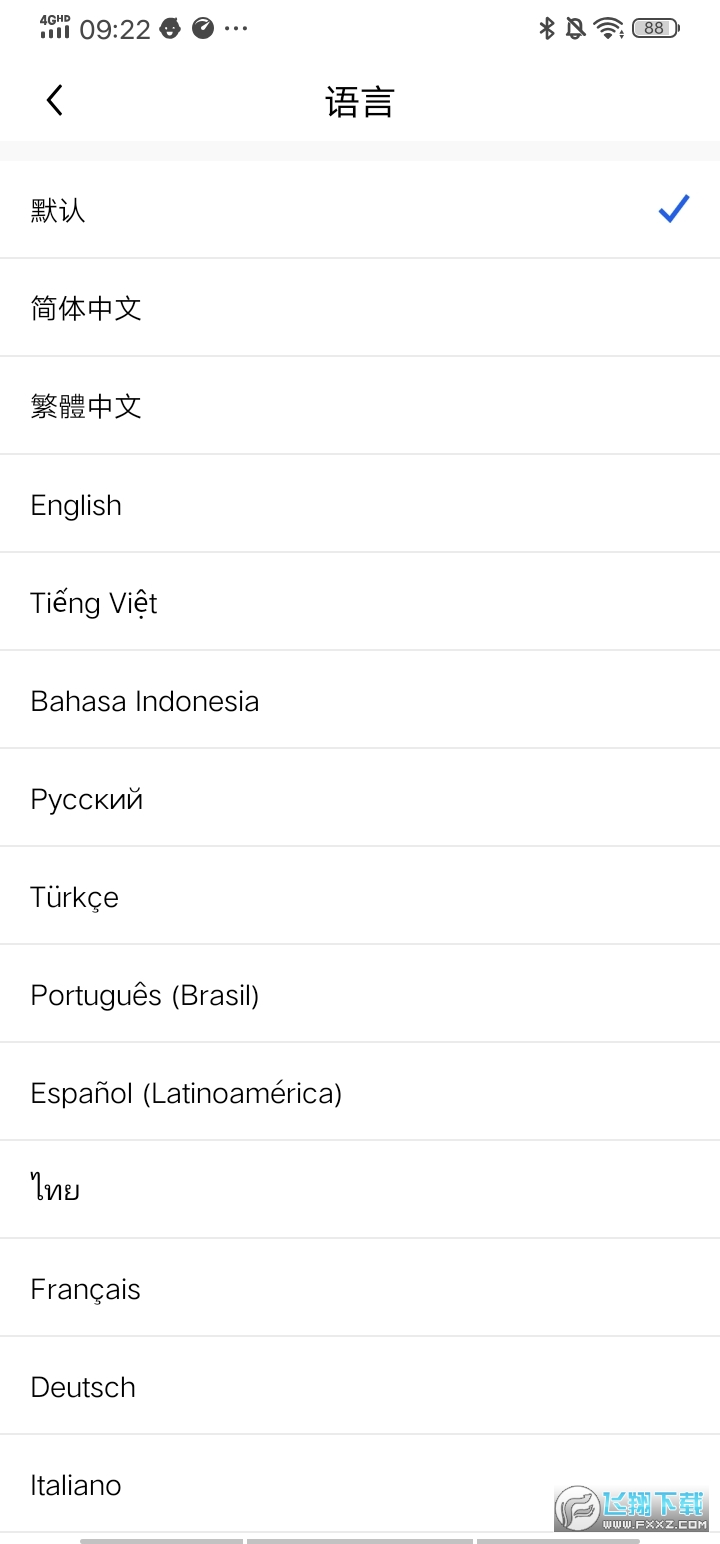Select Deutsch as language
Viewport: 720px width, 1544px height.
click(x=83, y=1387)
